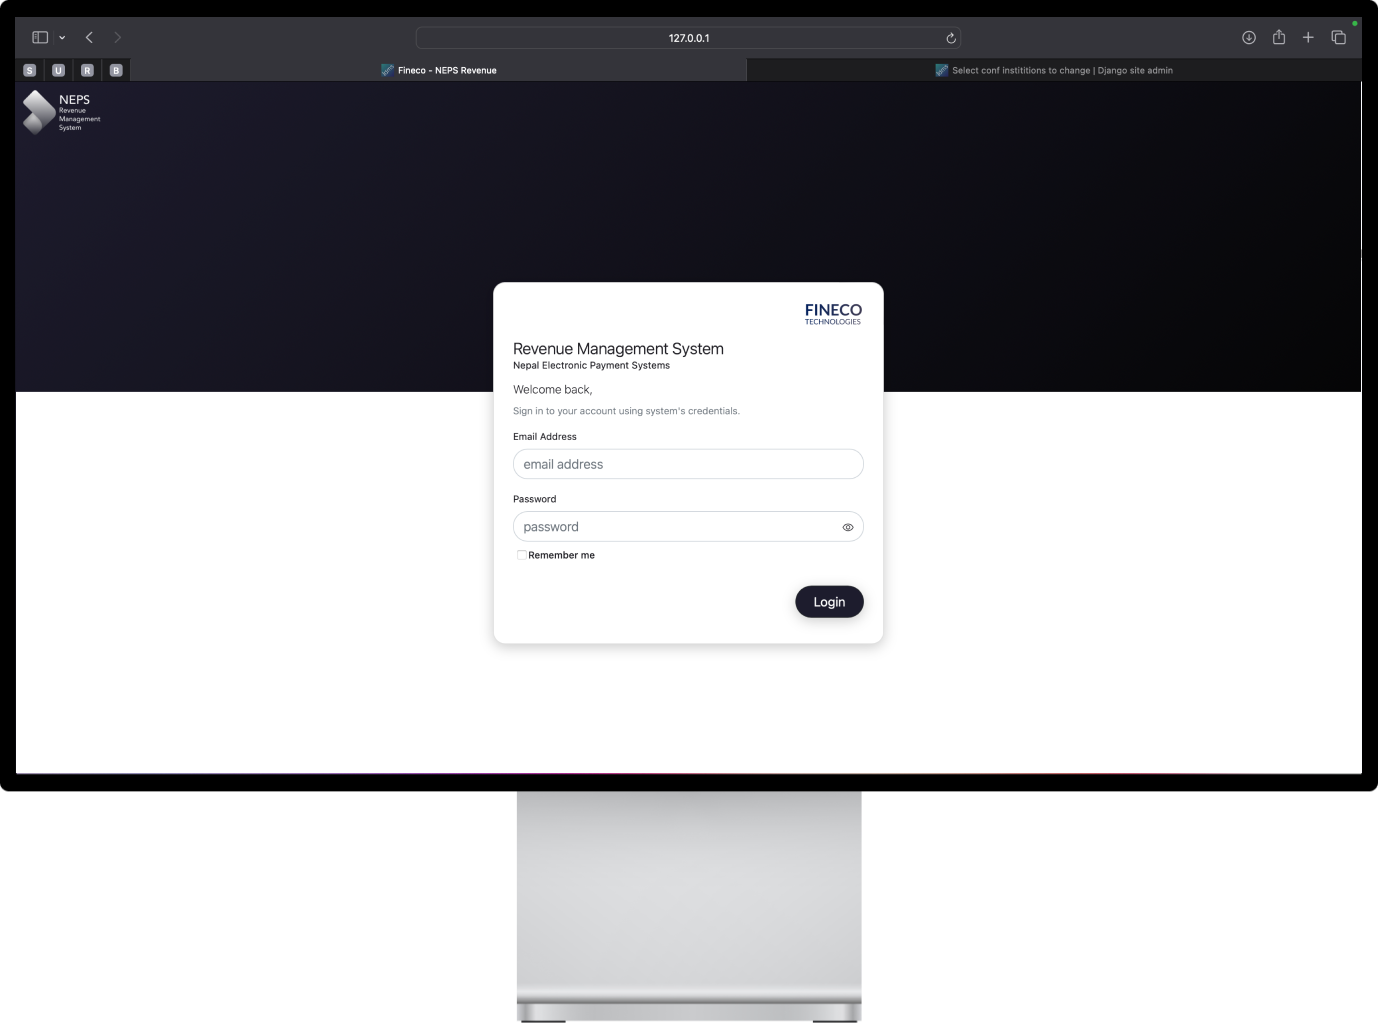
Task: Click the FINECO Technologies logo
Action: point(832,313)
